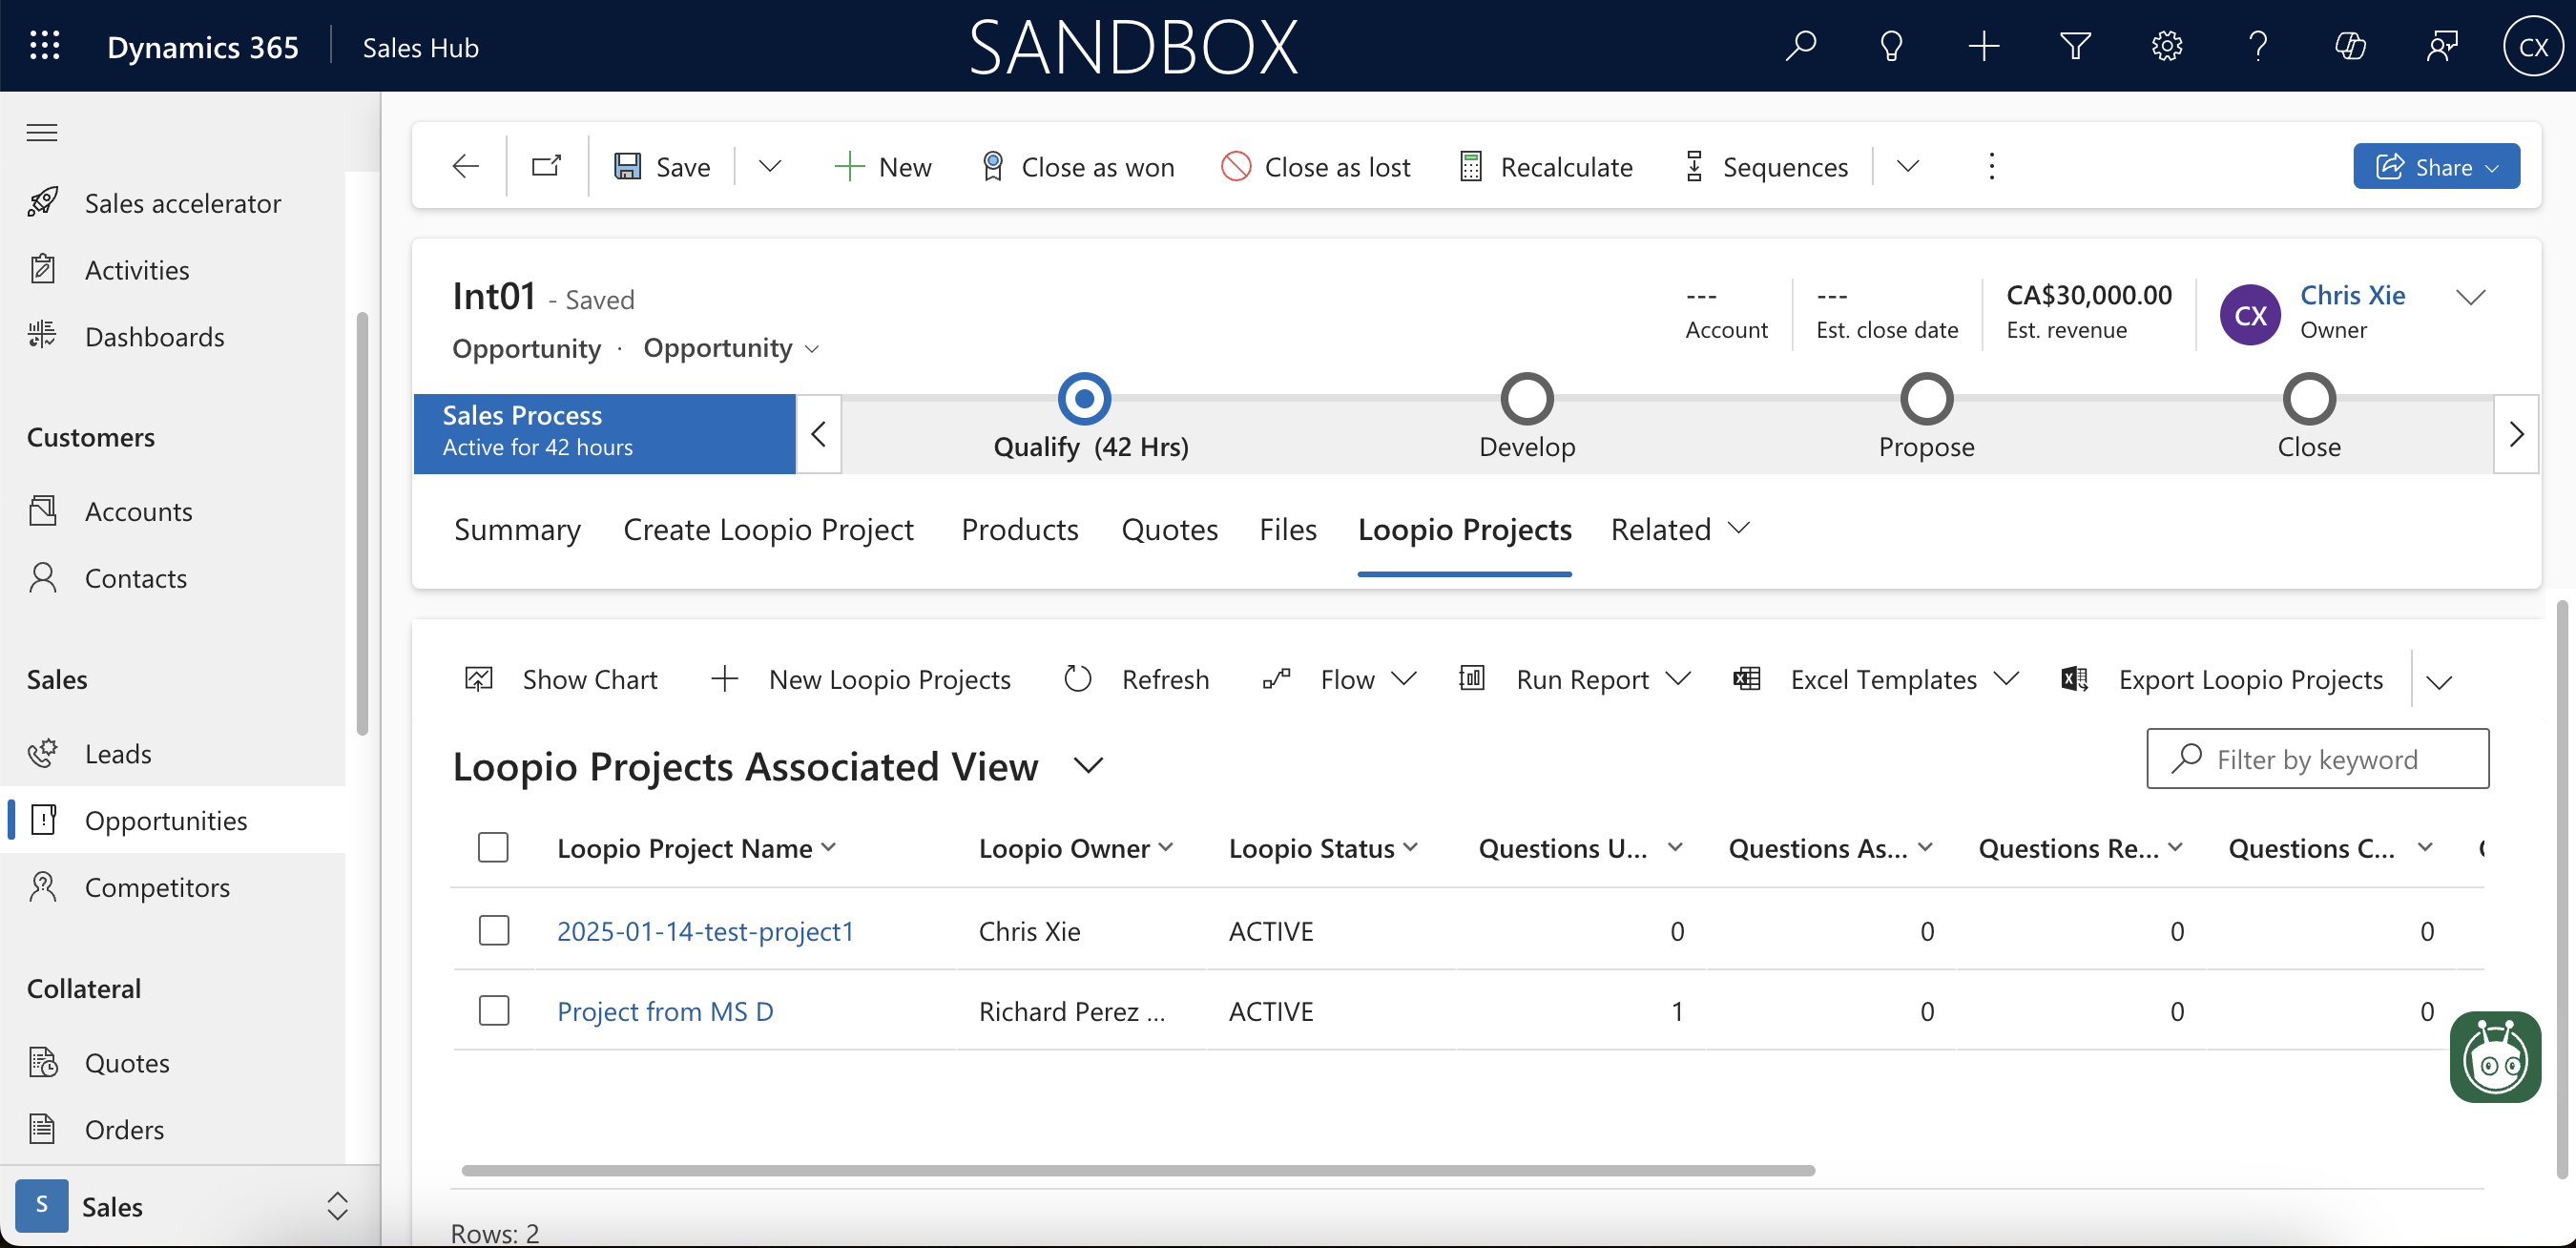Open the Related tab dropdown
This screenshot has height=1248, width=2576.
tap(1680, 529)
